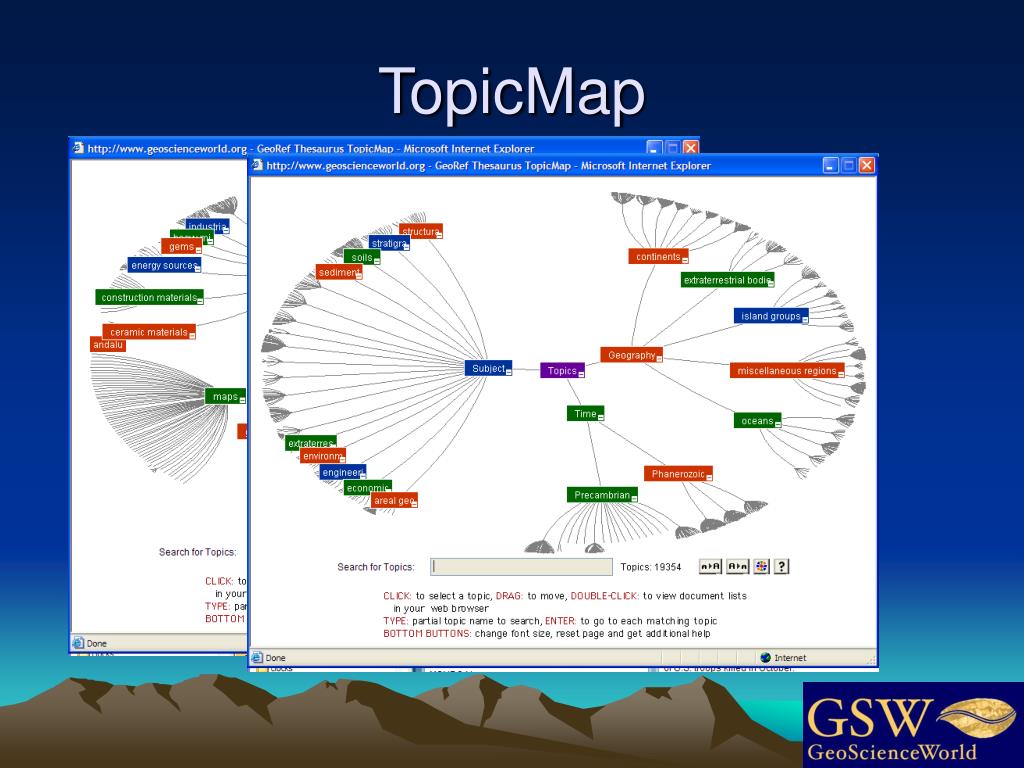Click the Internet zone globe icon in status bar
The height and width of the screenshot is (768, 1024).
[765, 658]
